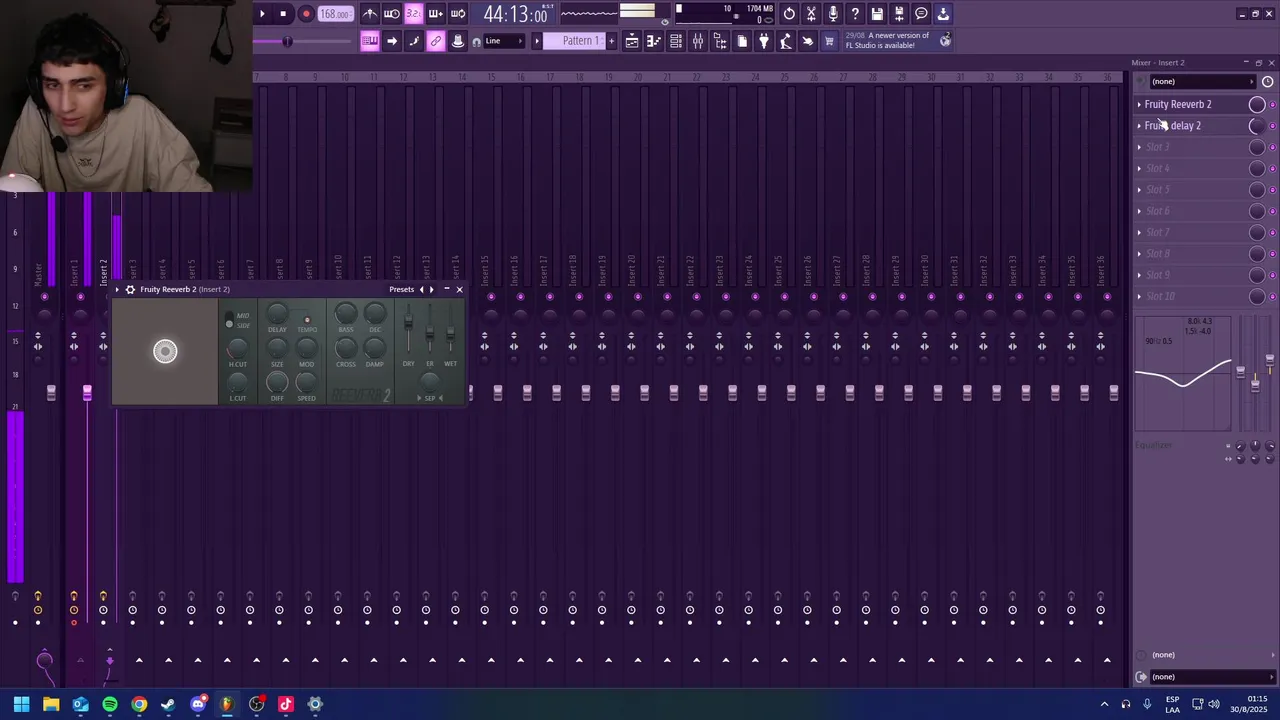Open the Playlist view icon
This screenshot has height=720, width=1280.
[632, 41]
